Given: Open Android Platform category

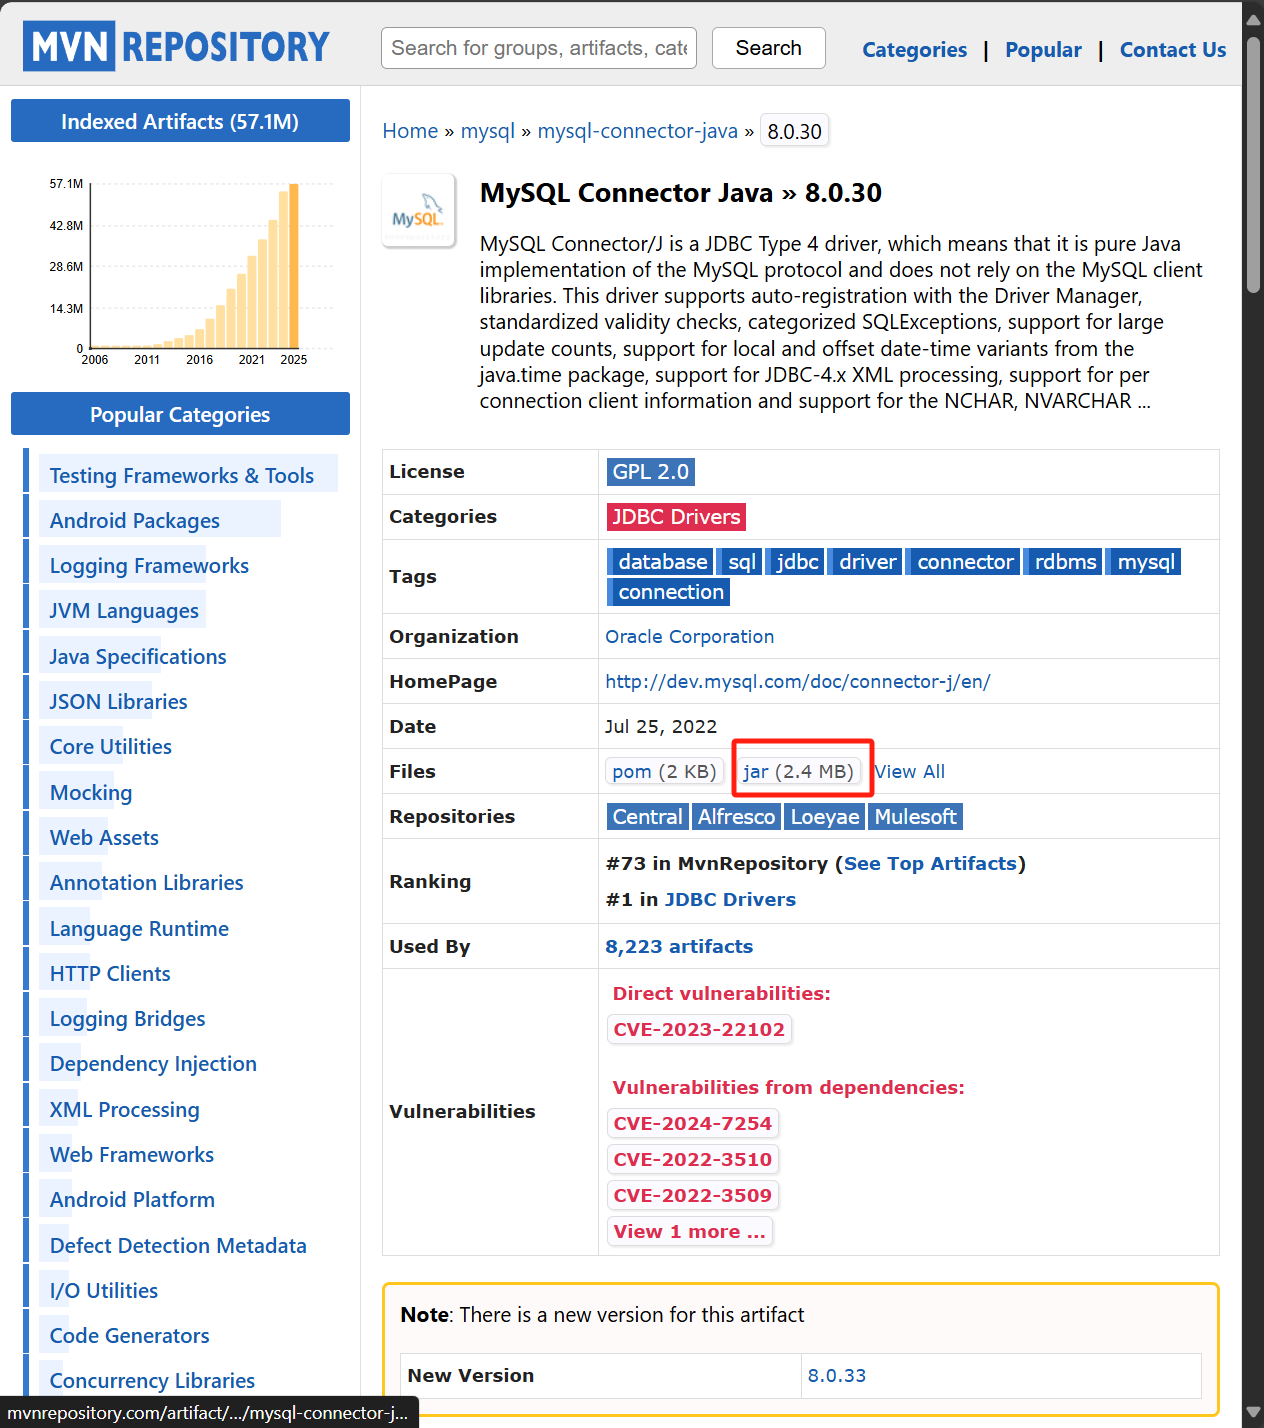Looking at the screenshot, I should pos(132,1200).
